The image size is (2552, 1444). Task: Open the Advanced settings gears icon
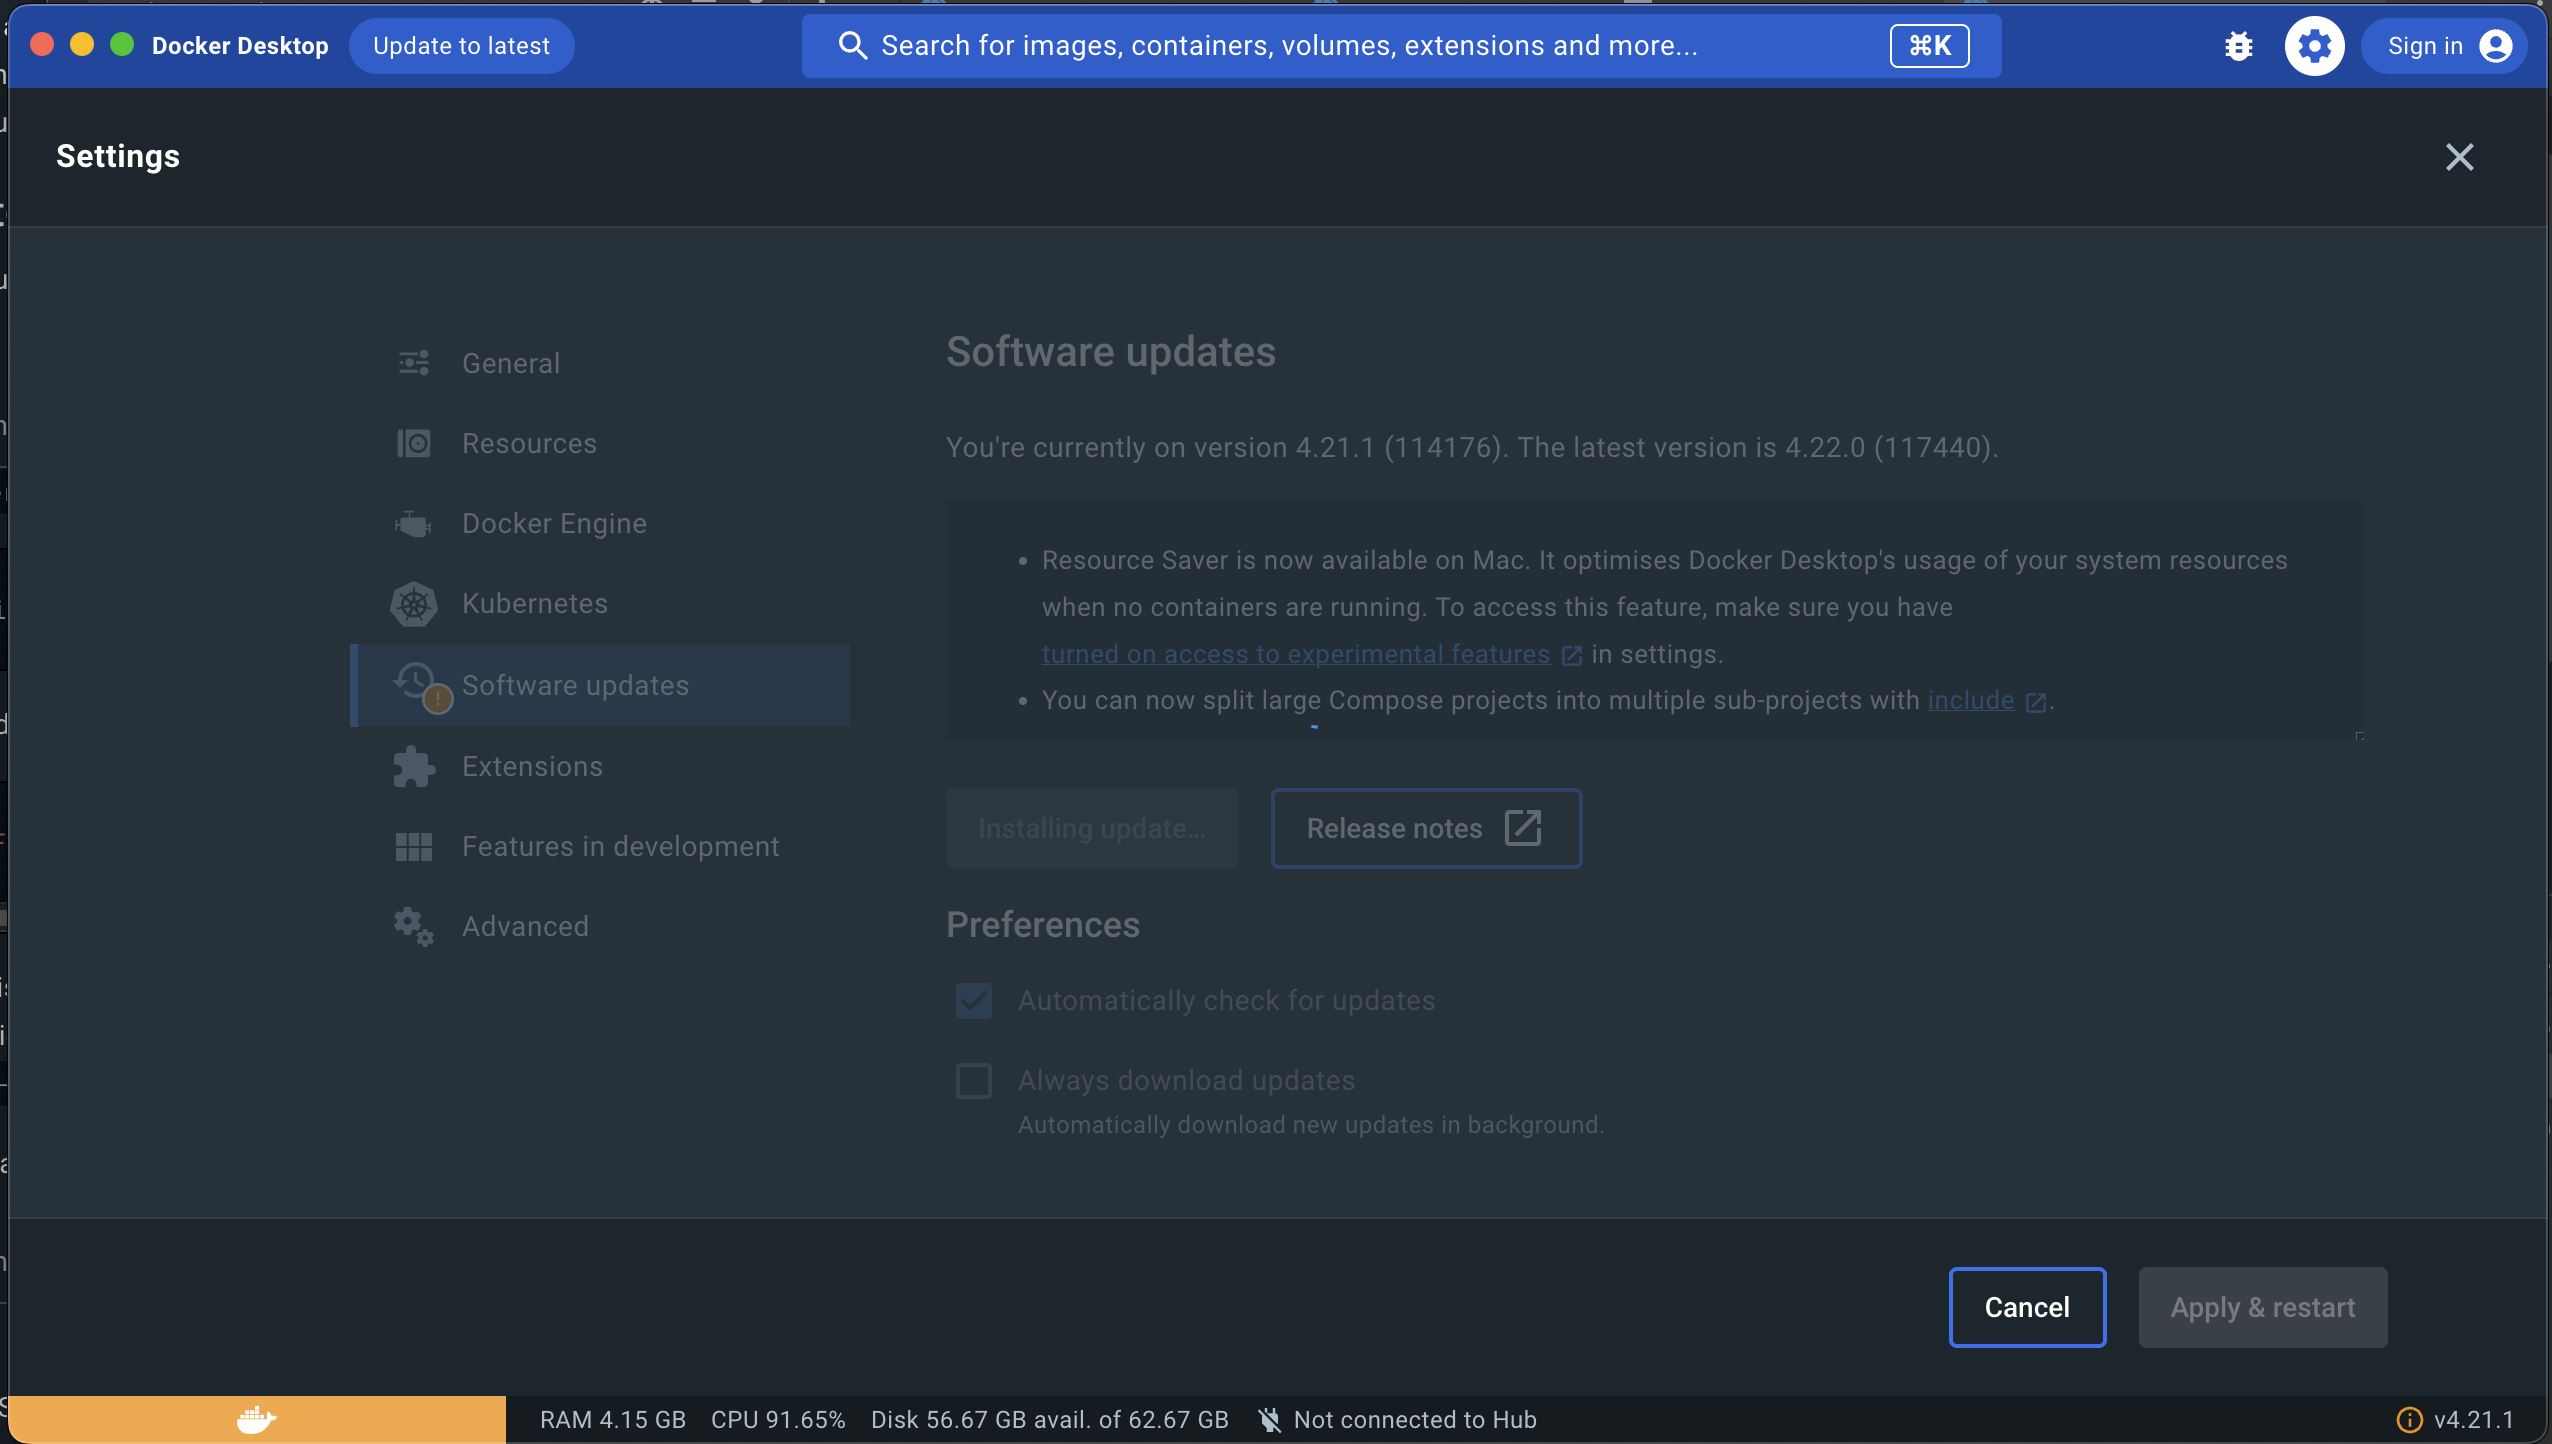(x=412, y=926)
